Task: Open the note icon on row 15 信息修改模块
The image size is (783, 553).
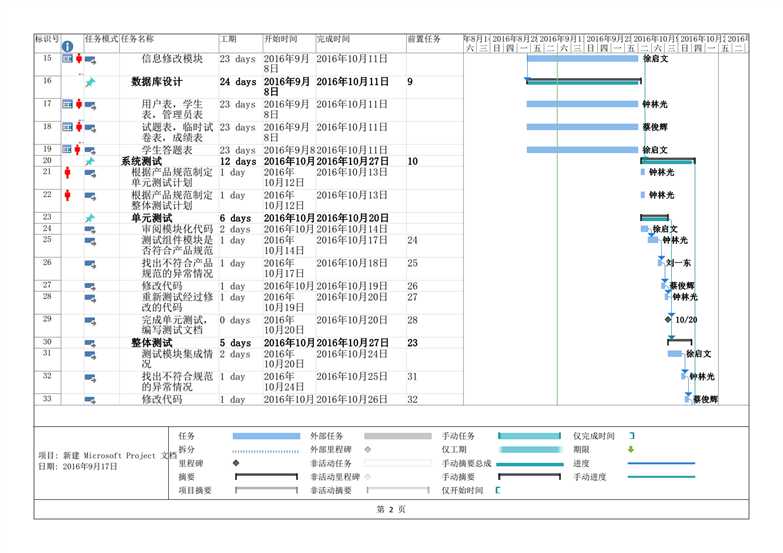Action: click(67, 59)
